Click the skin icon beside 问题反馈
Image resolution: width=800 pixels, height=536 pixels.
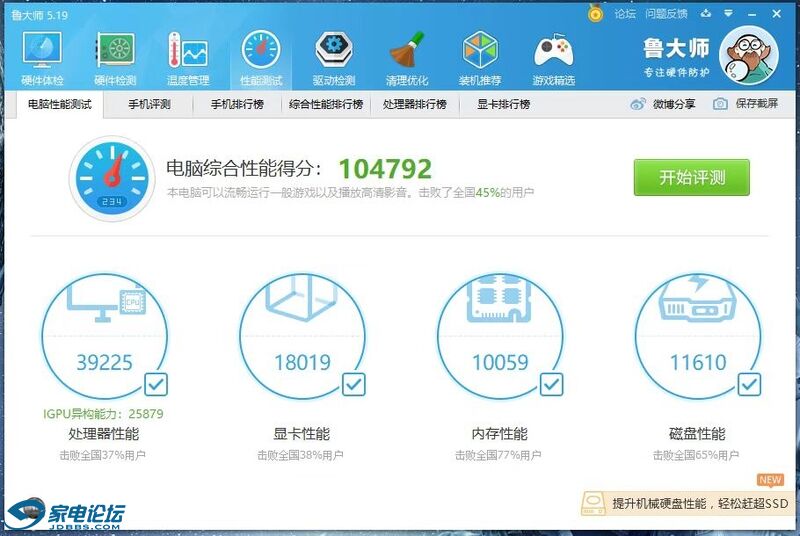click(x=706, y=13)
